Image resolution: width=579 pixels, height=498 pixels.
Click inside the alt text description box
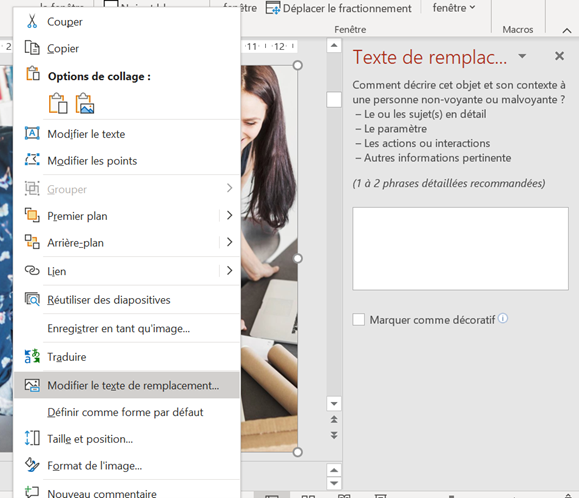tap(460, 248)
